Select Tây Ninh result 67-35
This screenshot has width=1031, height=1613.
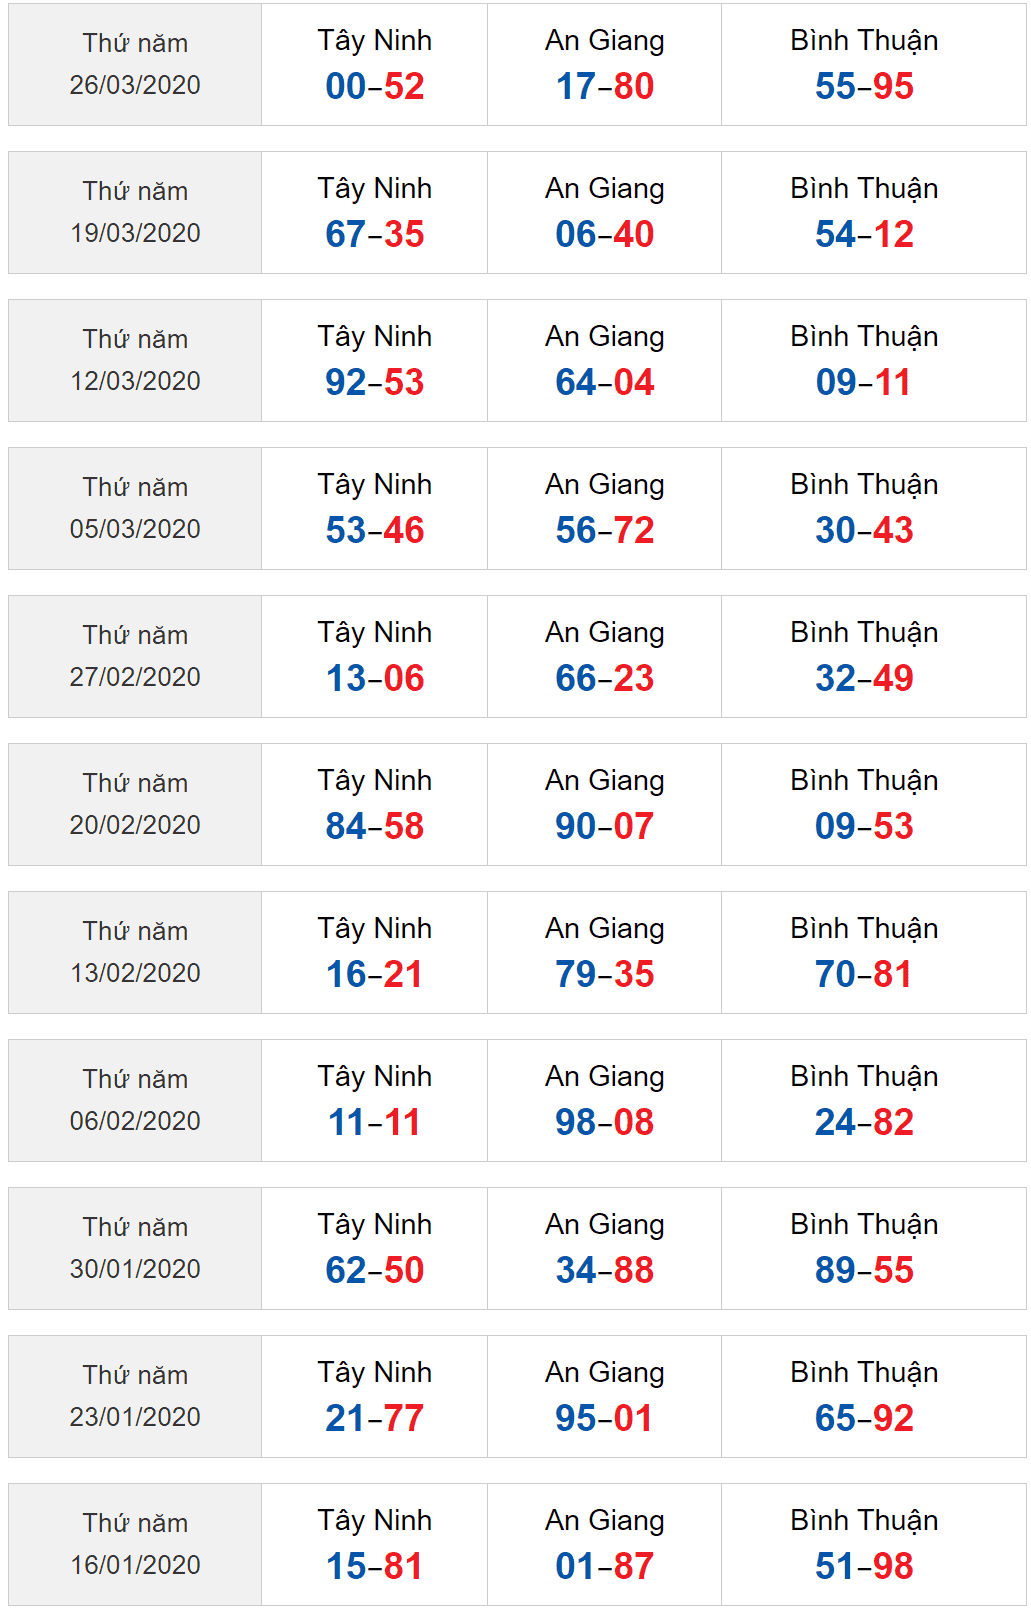click(x=374, y=234)
